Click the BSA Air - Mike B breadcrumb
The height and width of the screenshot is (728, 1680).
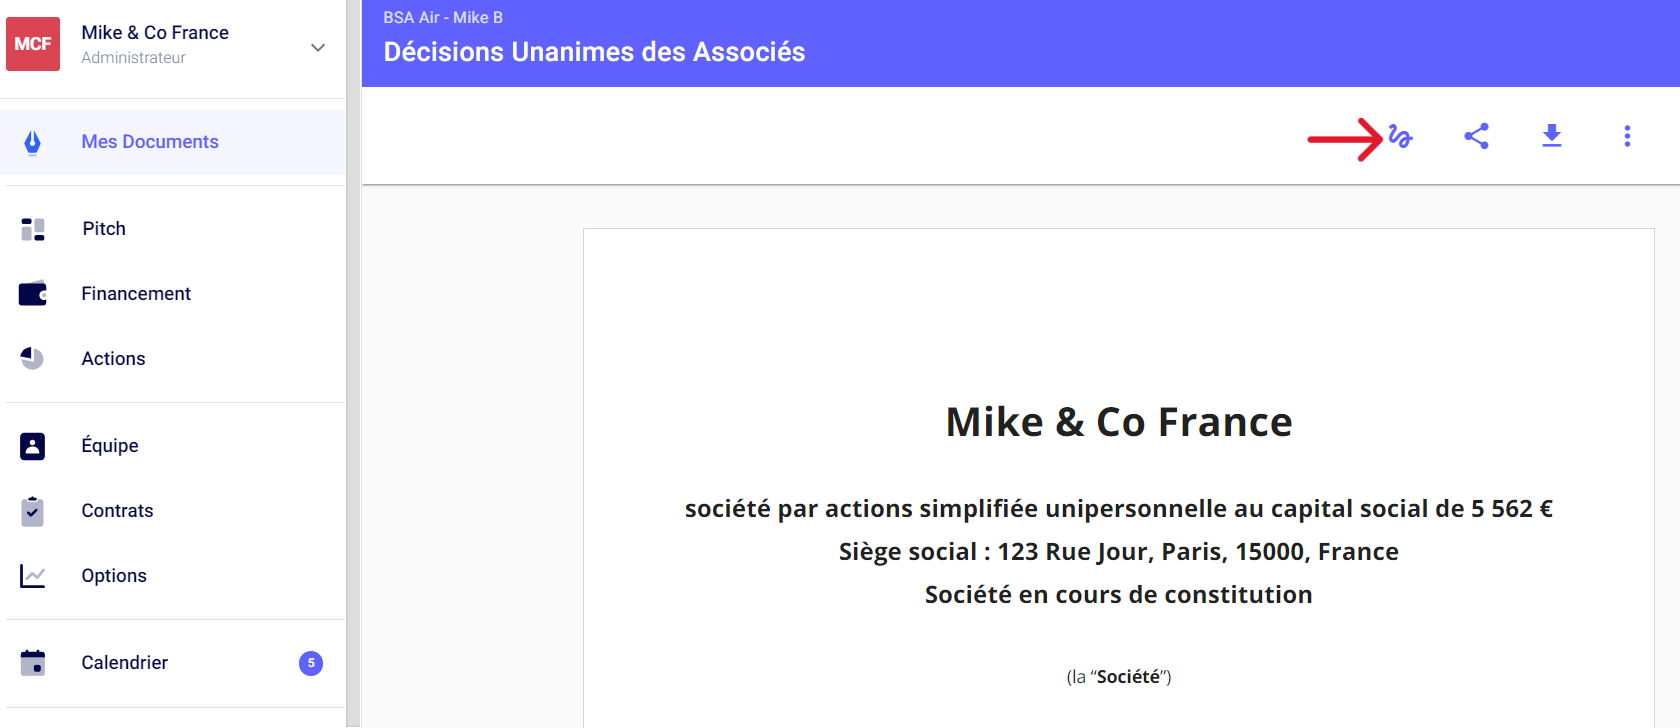(x=443, y=18)
